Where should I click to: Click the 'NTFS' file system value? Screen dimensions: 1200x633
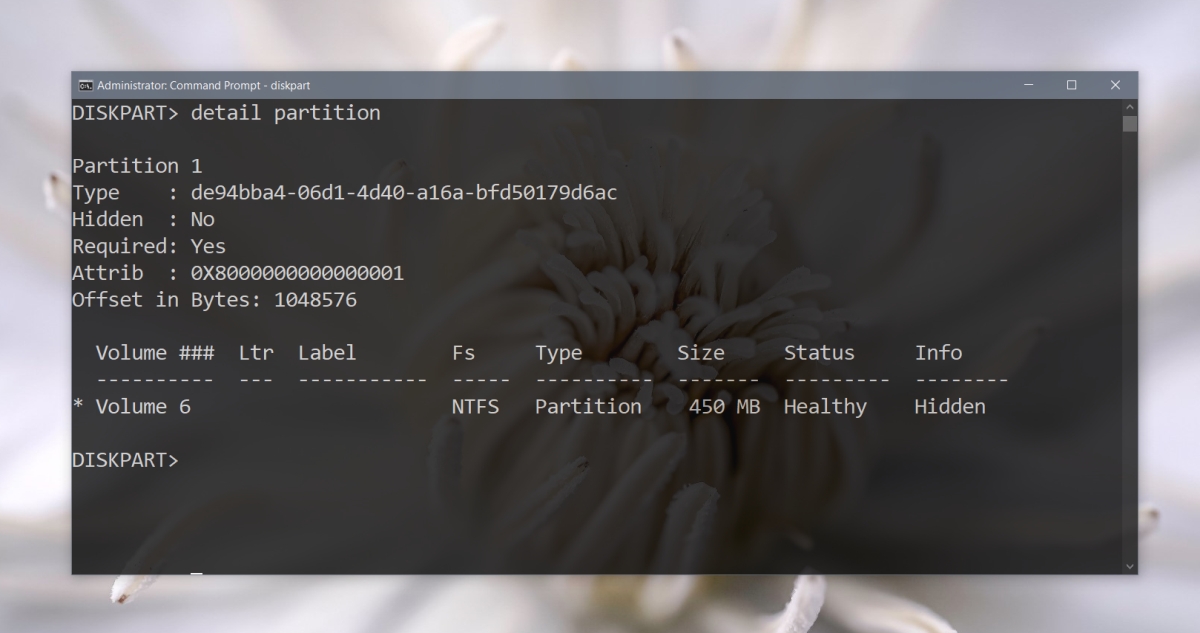[476, 407]
